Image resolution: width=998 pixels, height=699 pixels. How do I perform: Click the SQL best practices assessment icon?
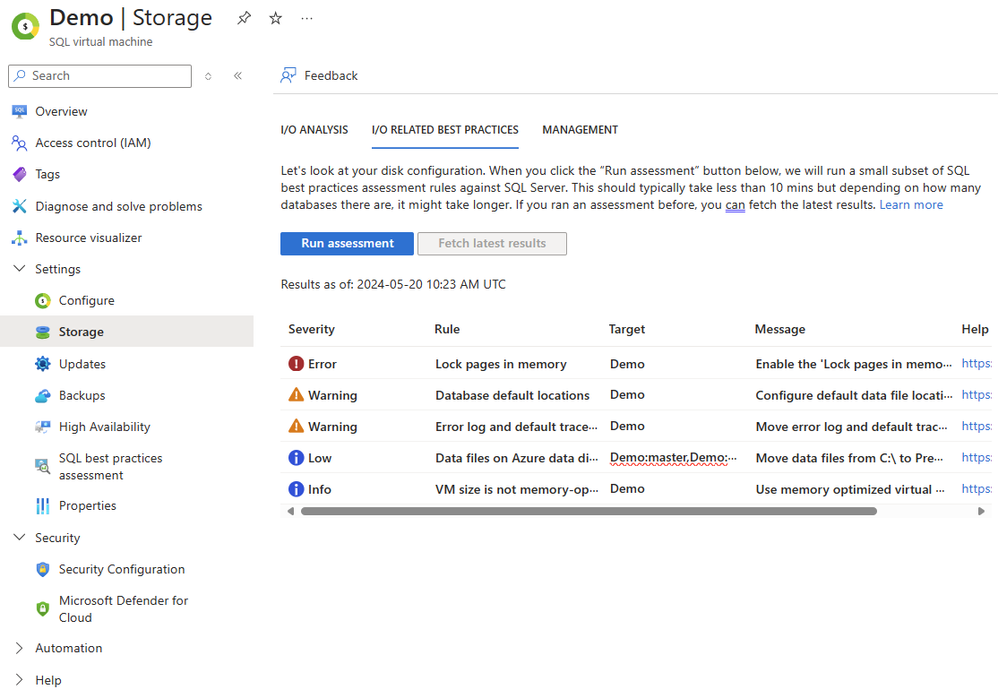click(43, 467)
